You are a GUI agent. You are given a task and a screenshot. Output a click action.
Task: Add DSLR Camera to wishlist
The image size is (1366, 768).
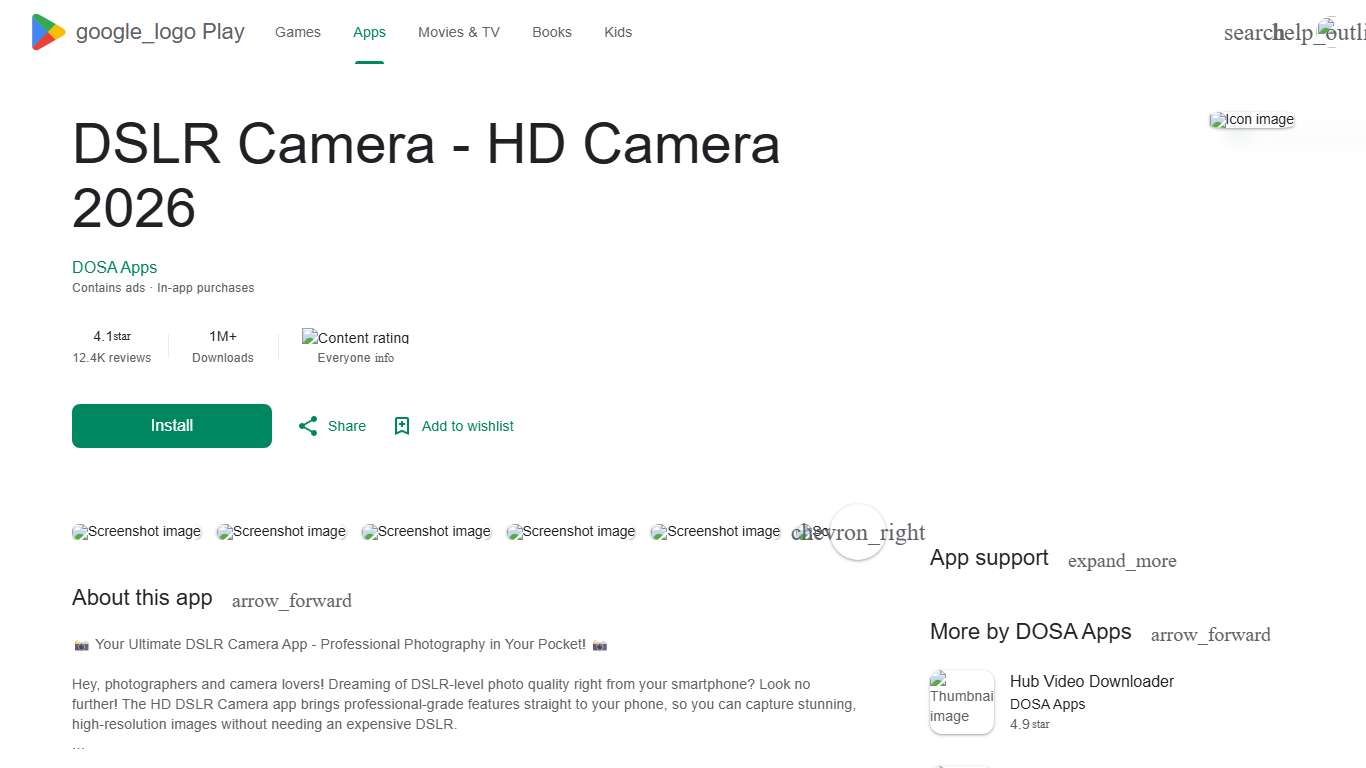tap(453, 426)
